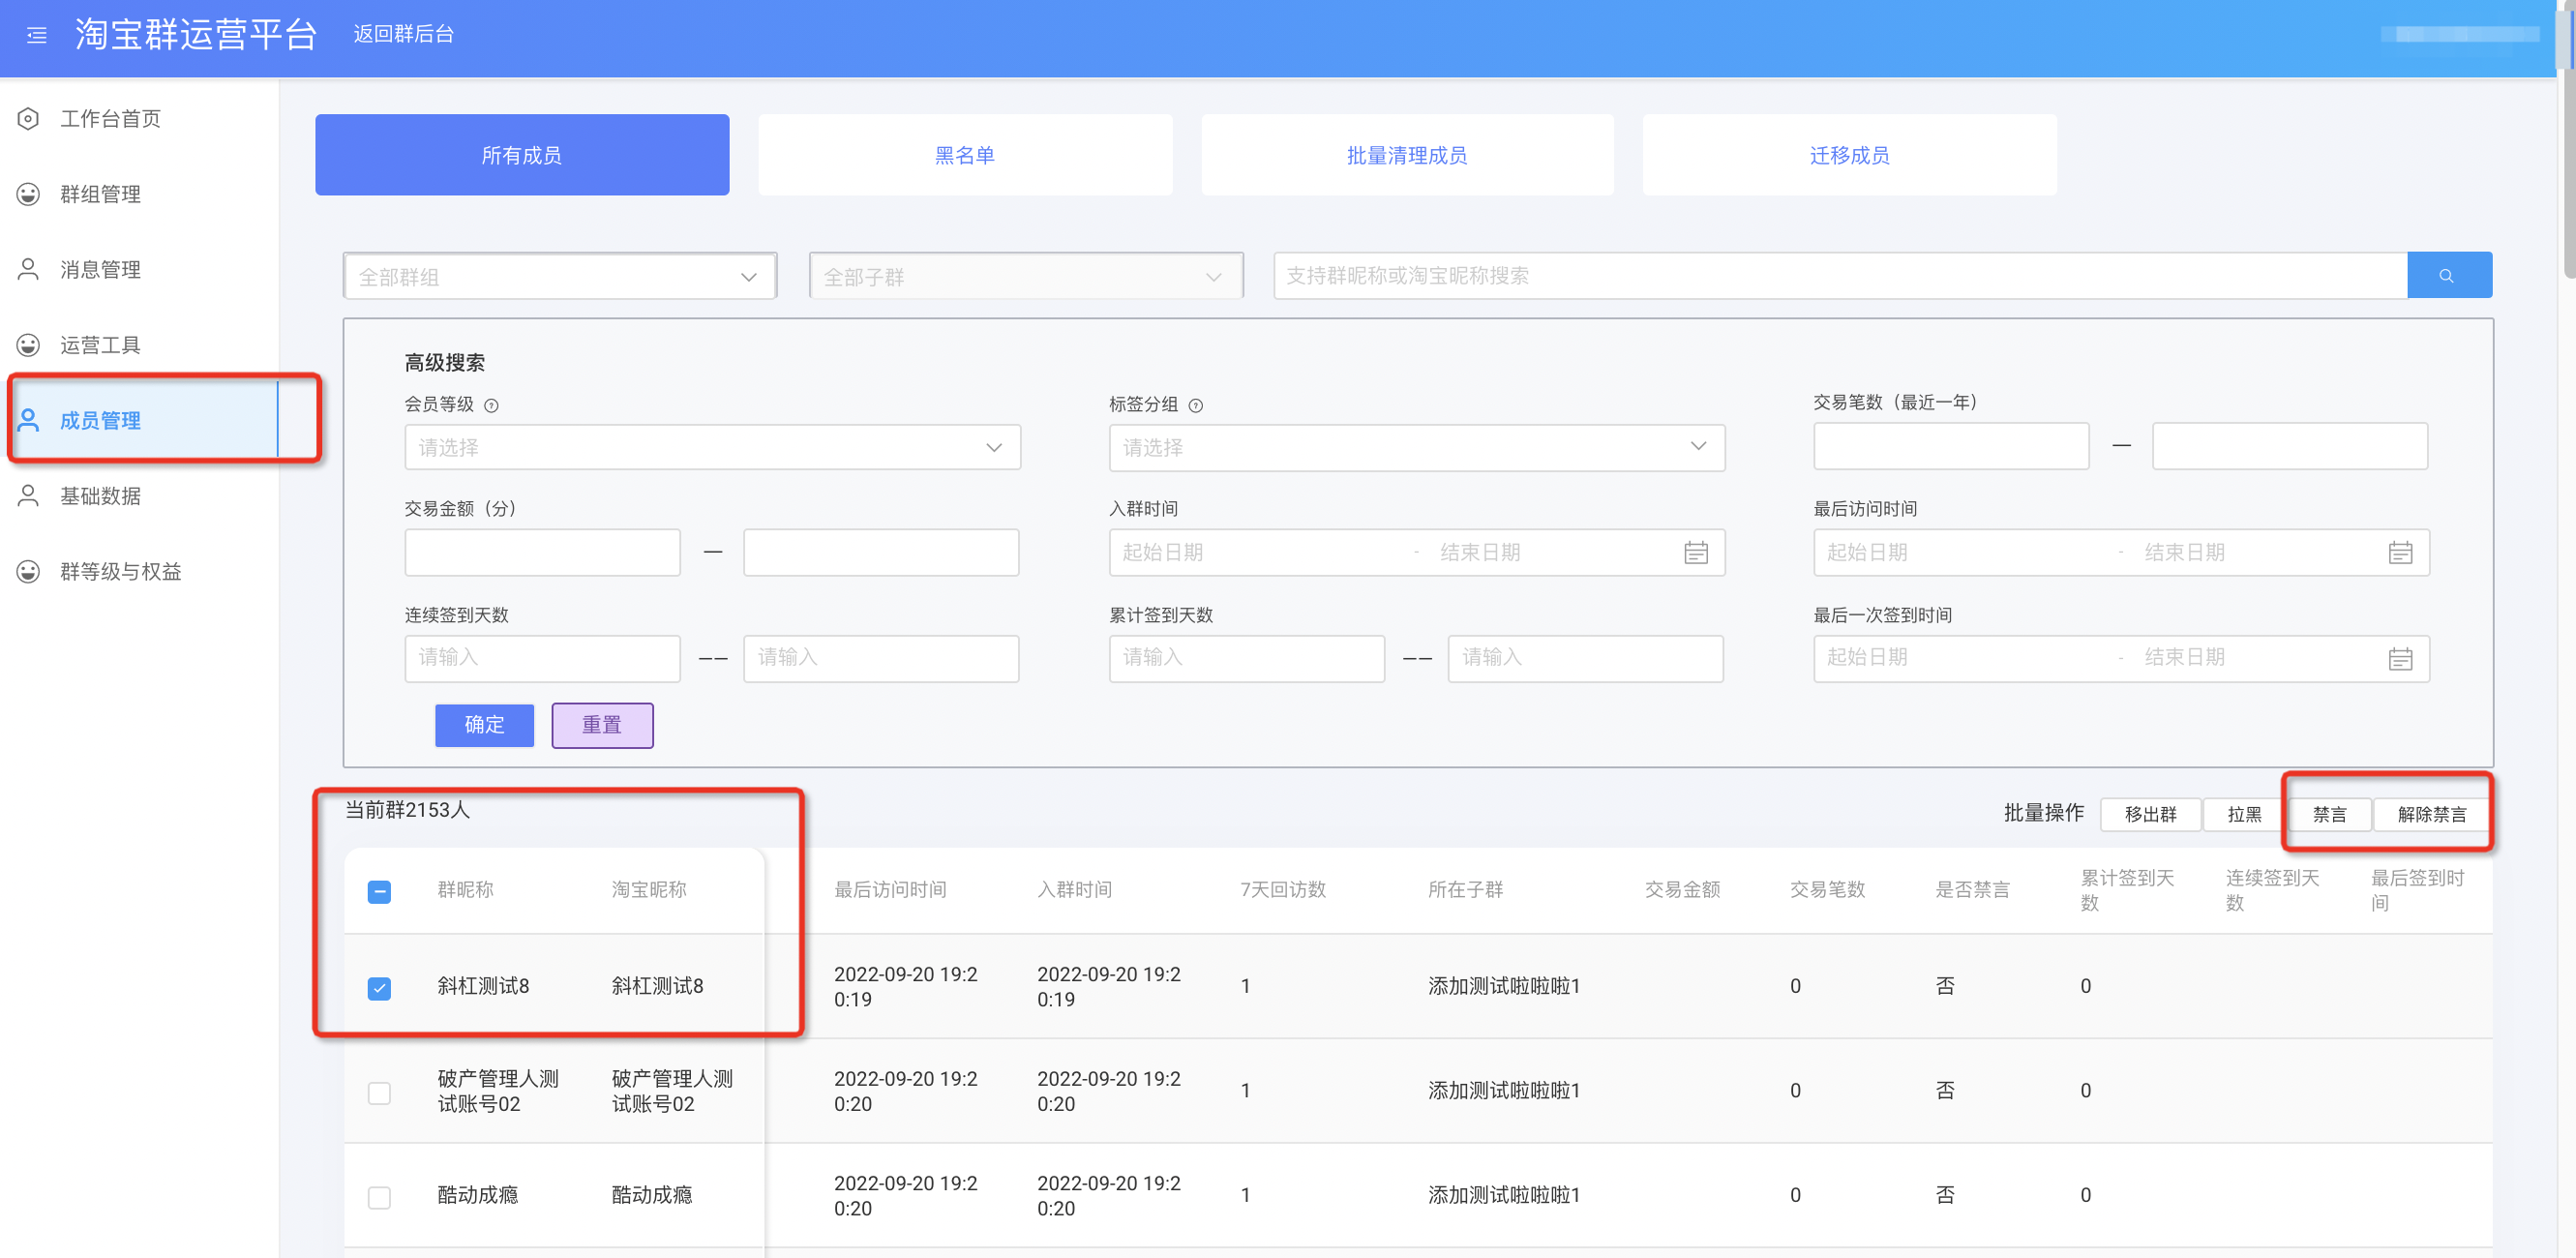Click 添加测试啦啦啦1 in the 酷动成瘾 row
The width and height of the screenshot is (2576, 1258).
point(1504,1195)
